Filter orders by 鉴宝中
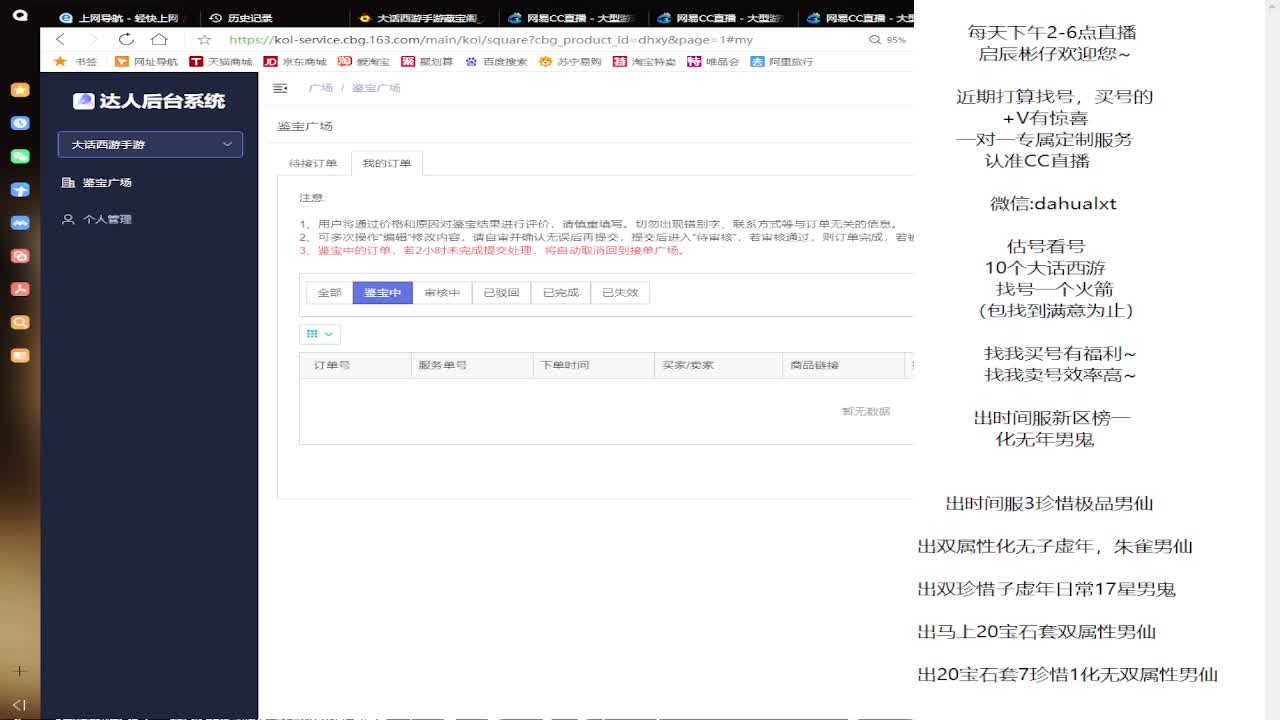Viewport: 1280px width, 720px height. click(382, 293)
